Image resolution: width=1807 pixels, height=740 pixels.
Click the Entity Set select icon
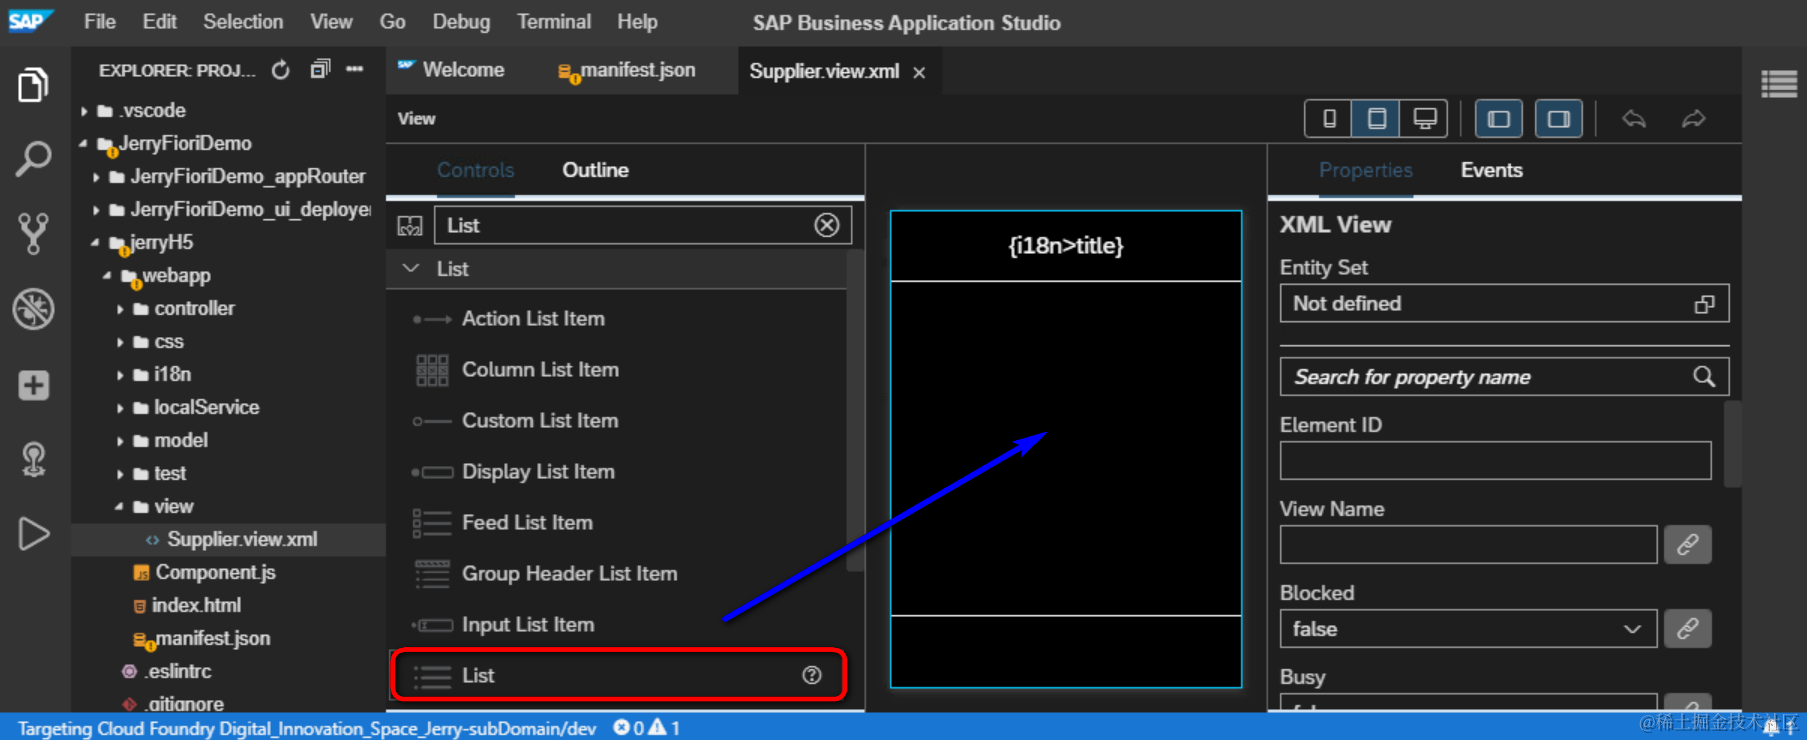click(1705, 304)
